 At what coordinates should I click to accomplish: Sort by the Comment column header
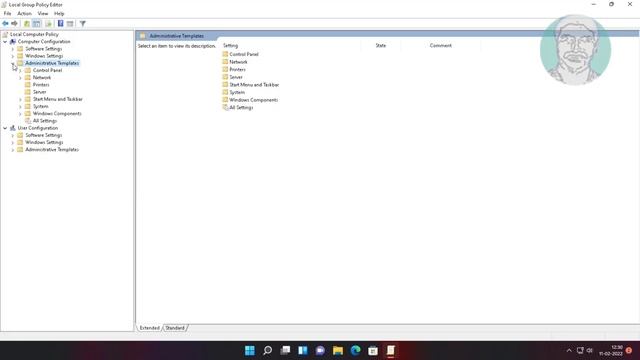440,46
